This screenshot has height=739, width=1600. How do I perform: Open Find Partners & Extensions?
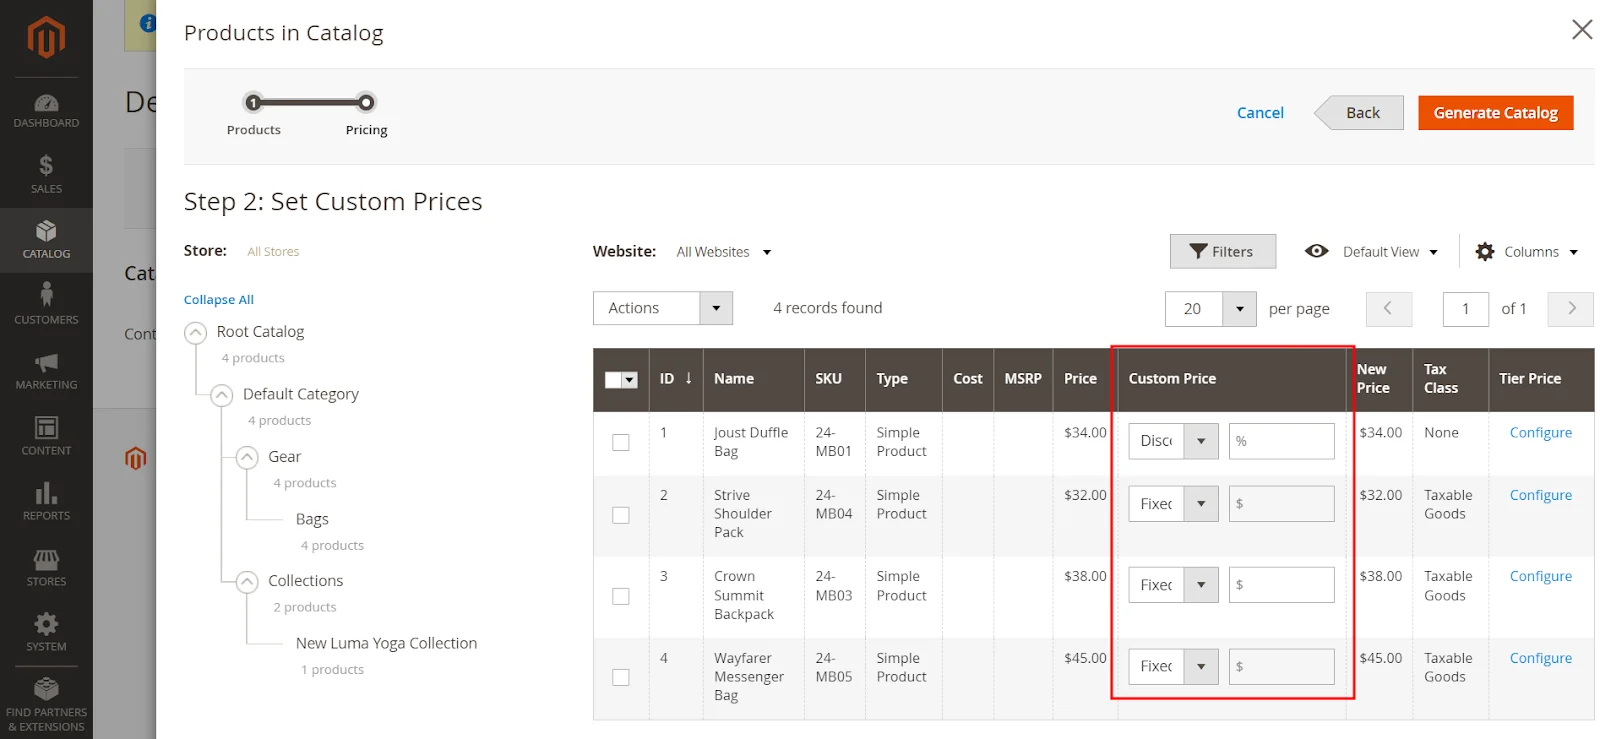46,705
